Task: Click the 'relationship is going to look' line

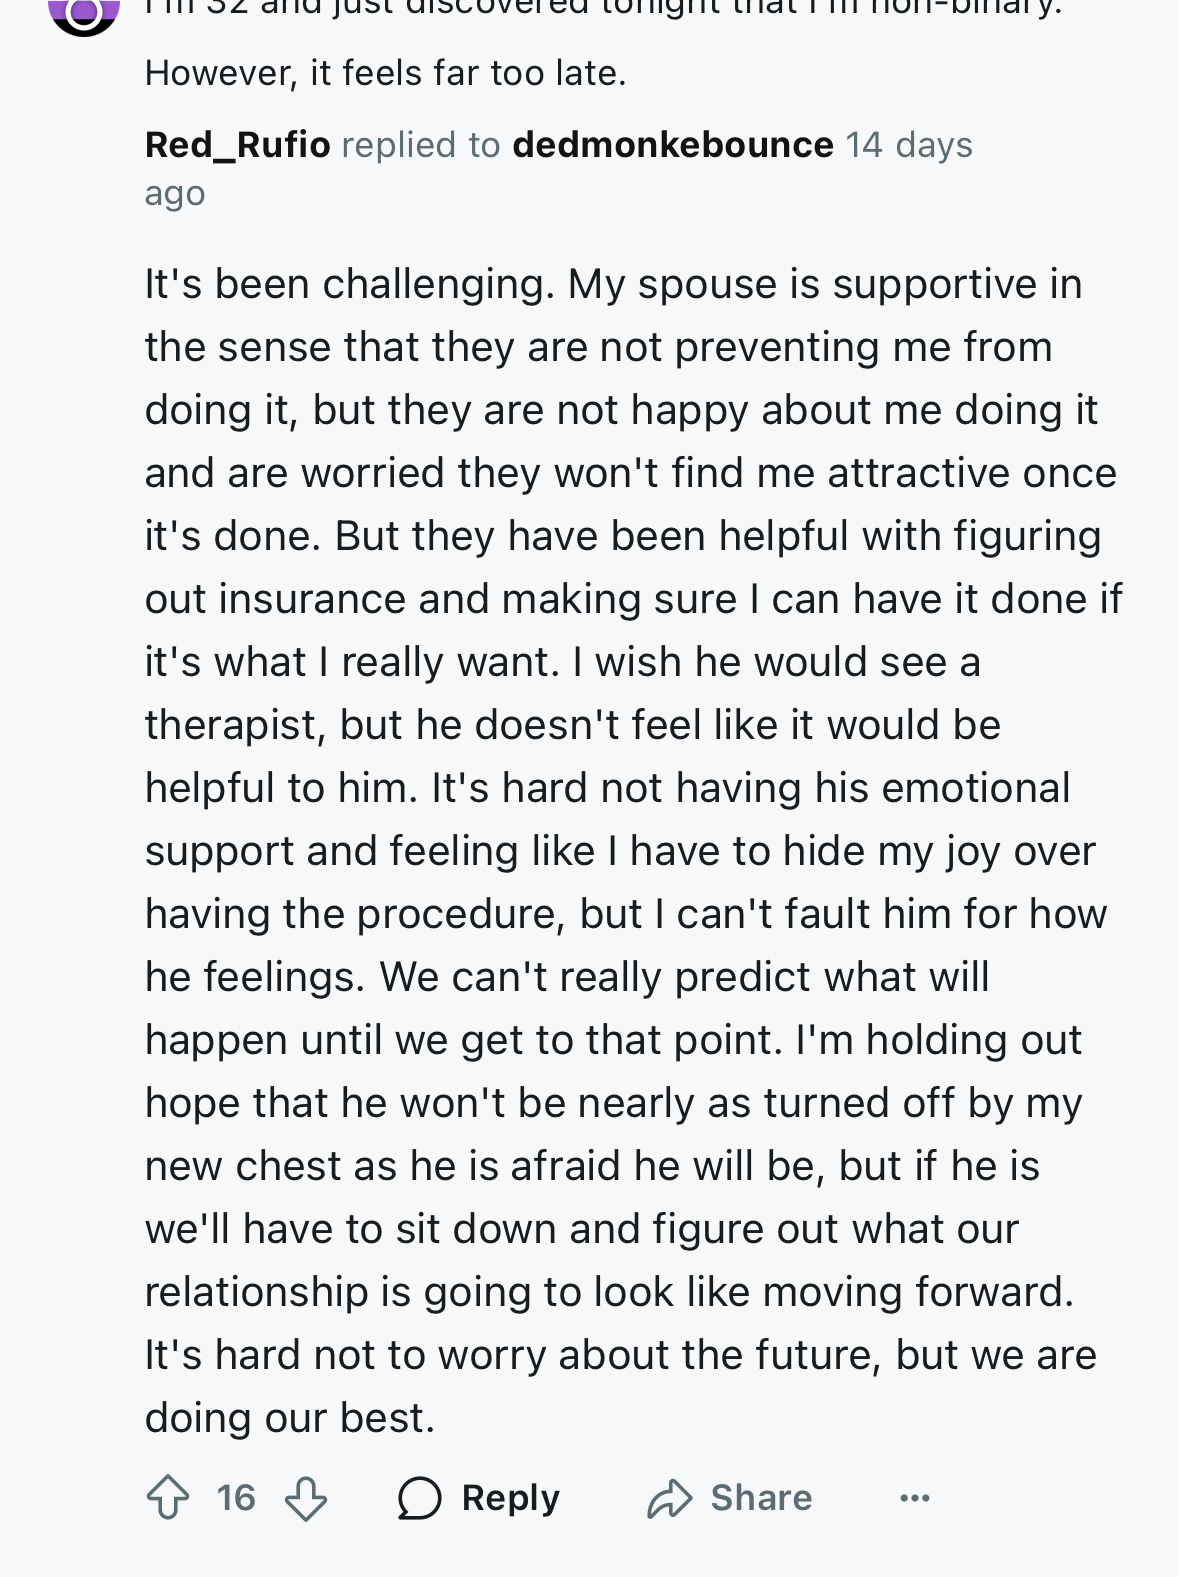Action: [x=609, y=1292]
